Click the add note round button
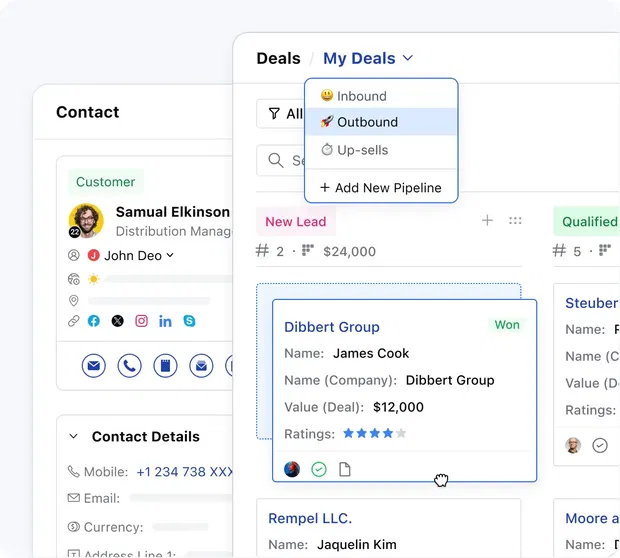 [x=165, y=366]
